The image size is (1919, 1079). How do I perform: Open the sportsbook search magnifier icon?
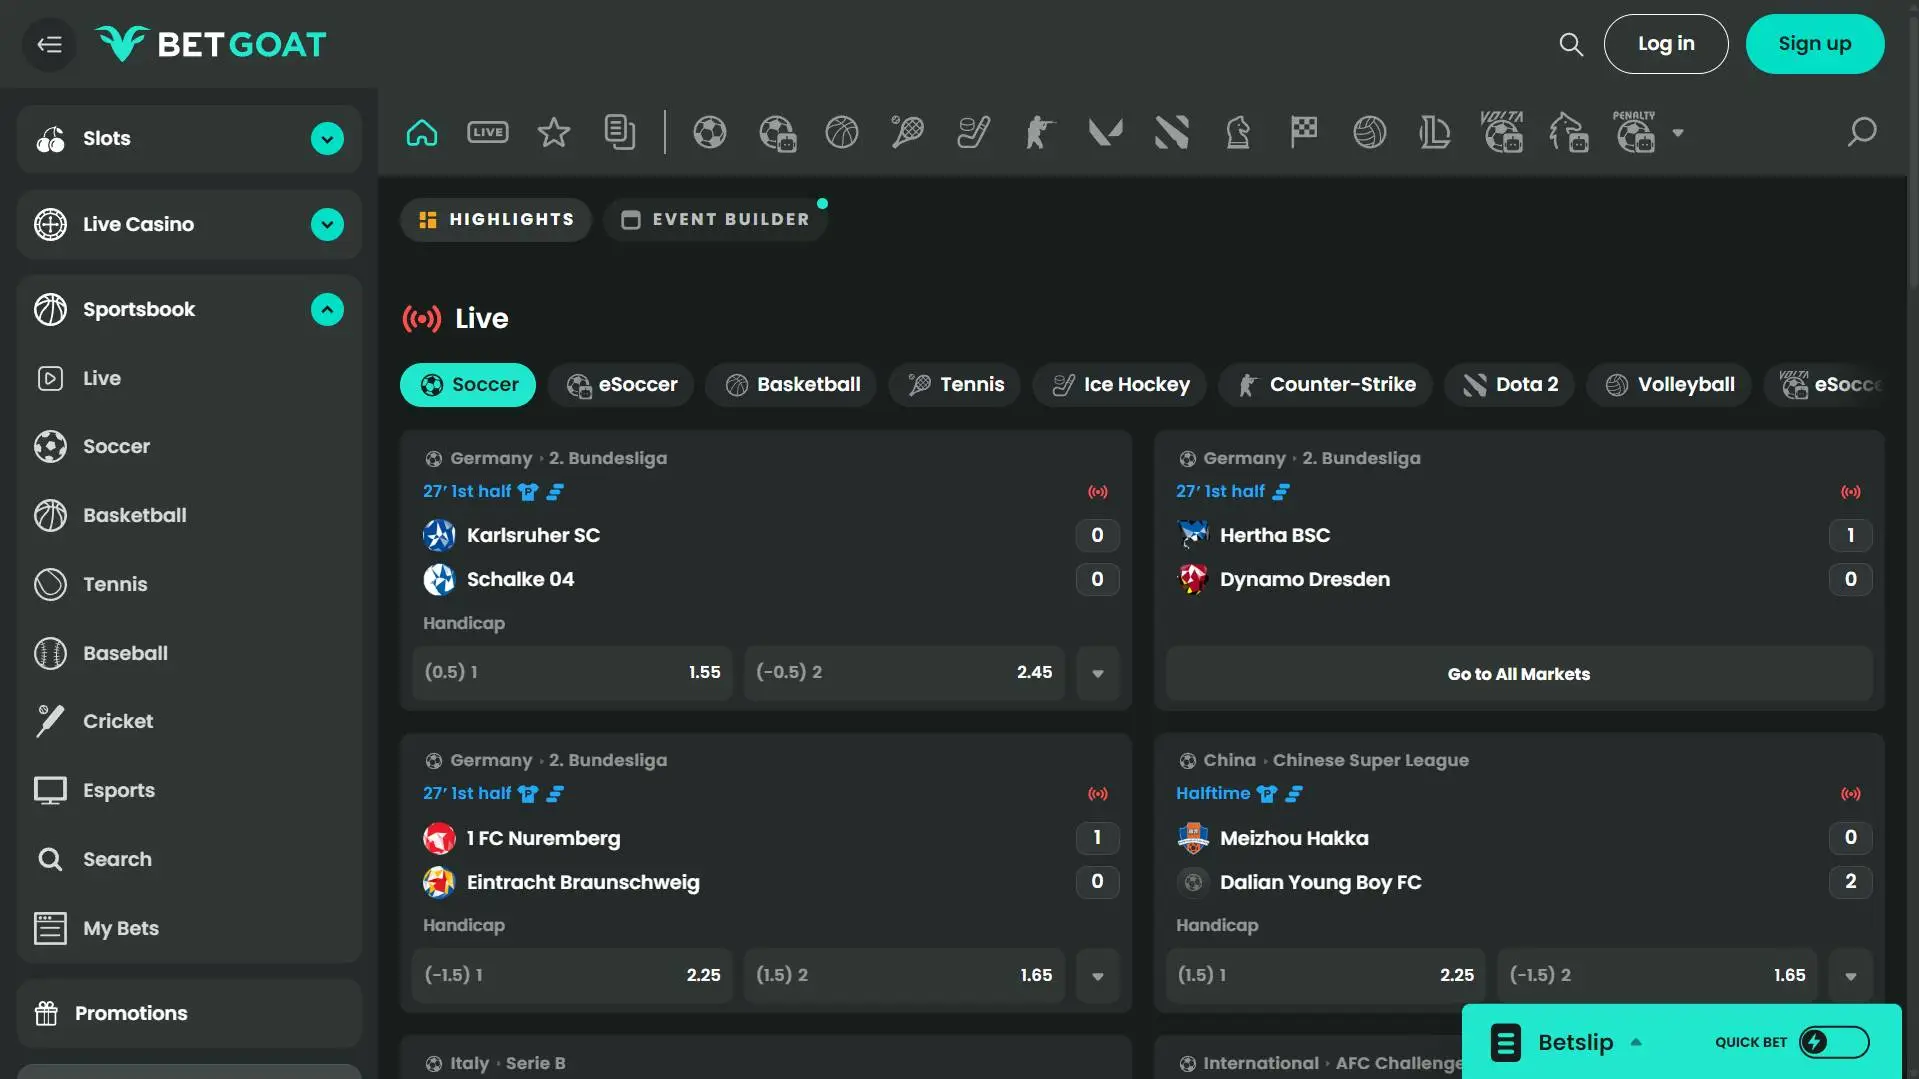coord(1862,132)
